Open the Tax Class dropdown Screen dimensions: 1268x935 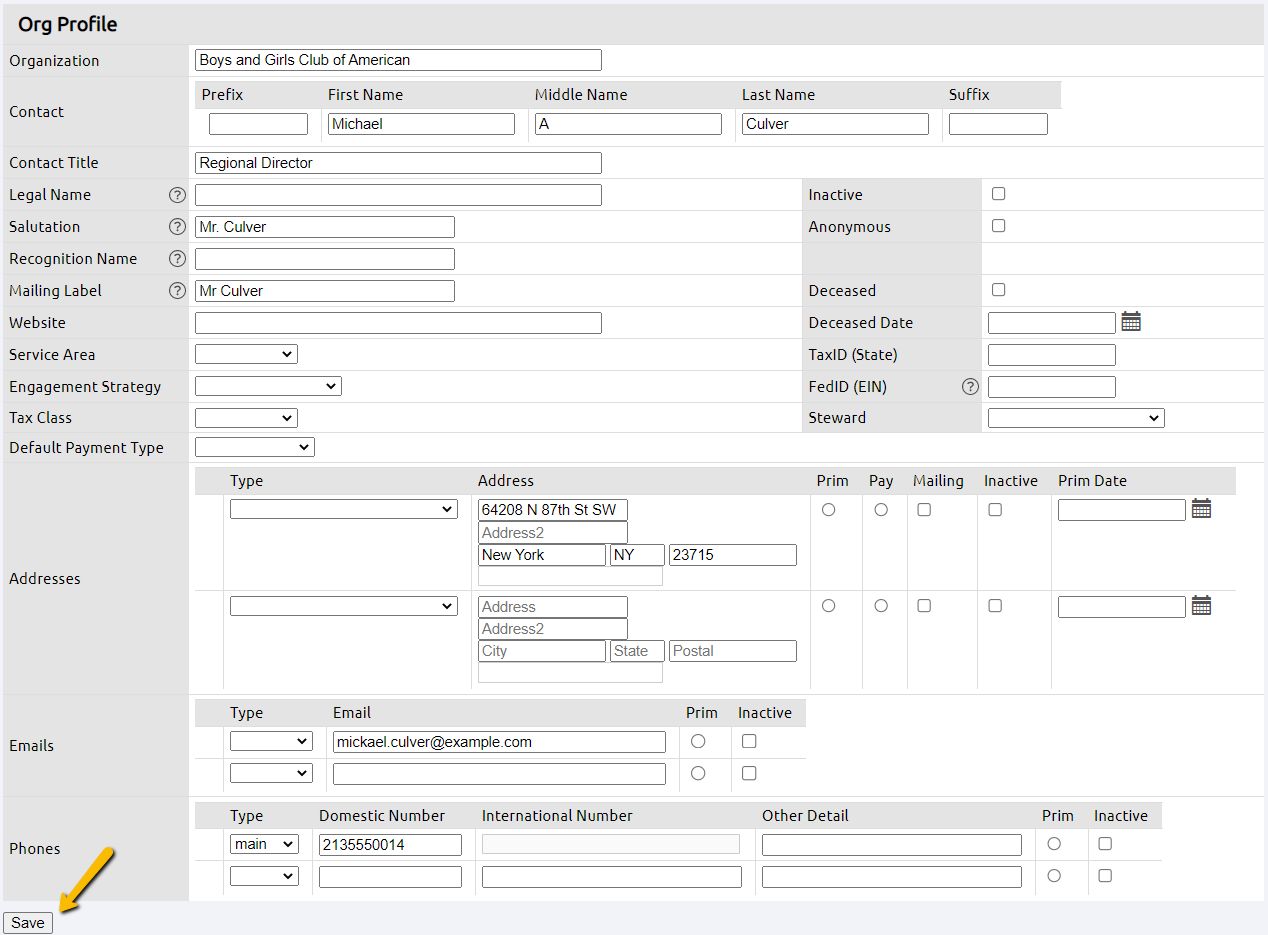pyautogui.click(x=246, y=418)
